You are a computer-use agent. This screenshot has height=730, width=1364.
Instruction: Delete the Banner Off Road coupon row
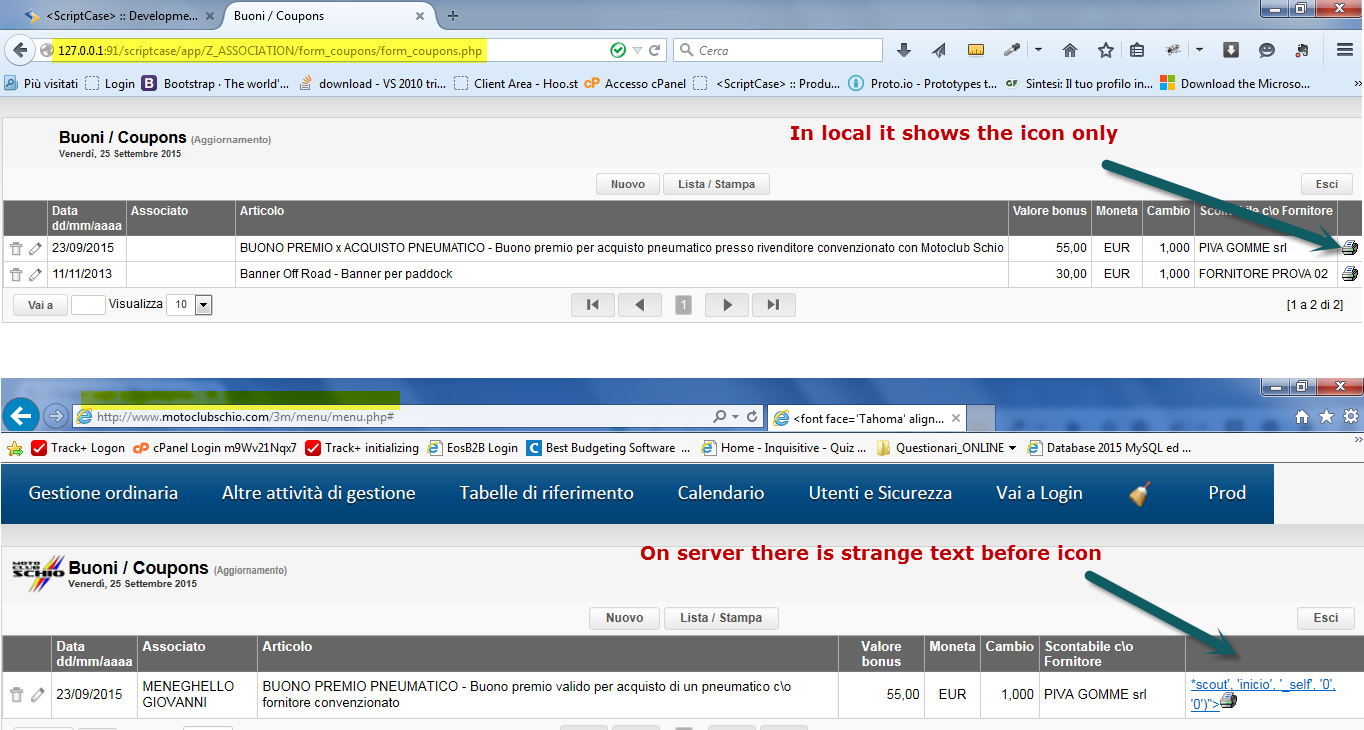(16, 274)
